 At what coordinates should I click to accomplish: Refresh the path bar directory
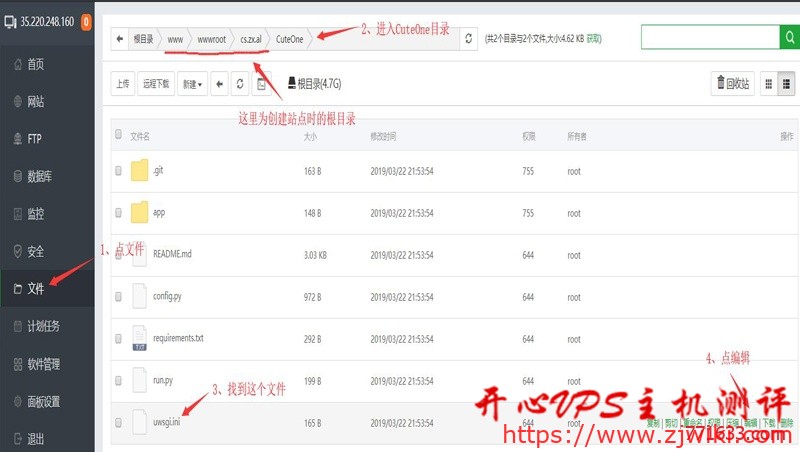coord(469,39)
